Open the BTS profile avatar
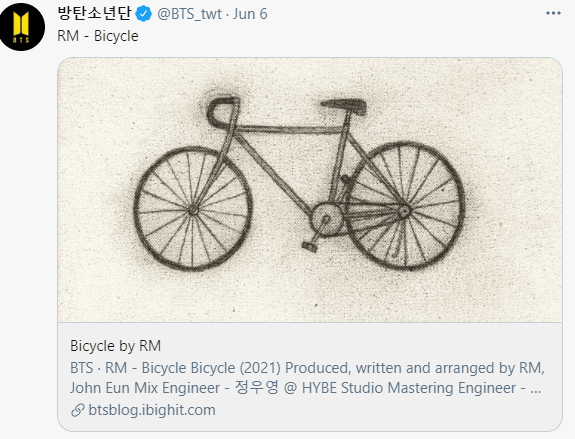Viewport: 575px width, 439px height. [x=22, y=26]
